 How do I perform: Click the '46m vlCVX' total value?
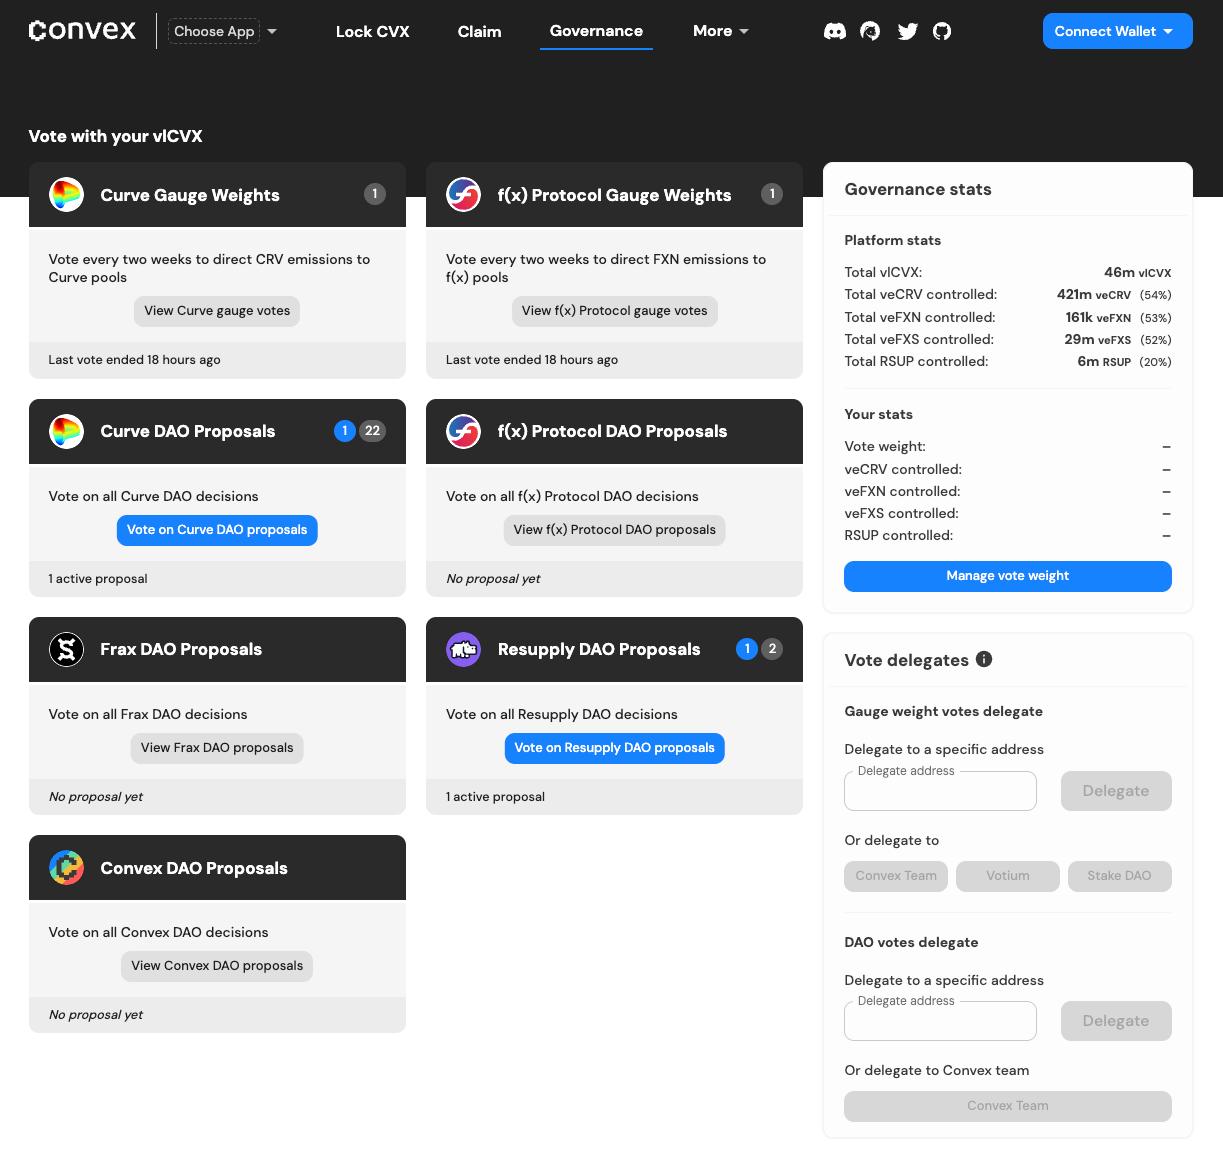point(1137,272)
